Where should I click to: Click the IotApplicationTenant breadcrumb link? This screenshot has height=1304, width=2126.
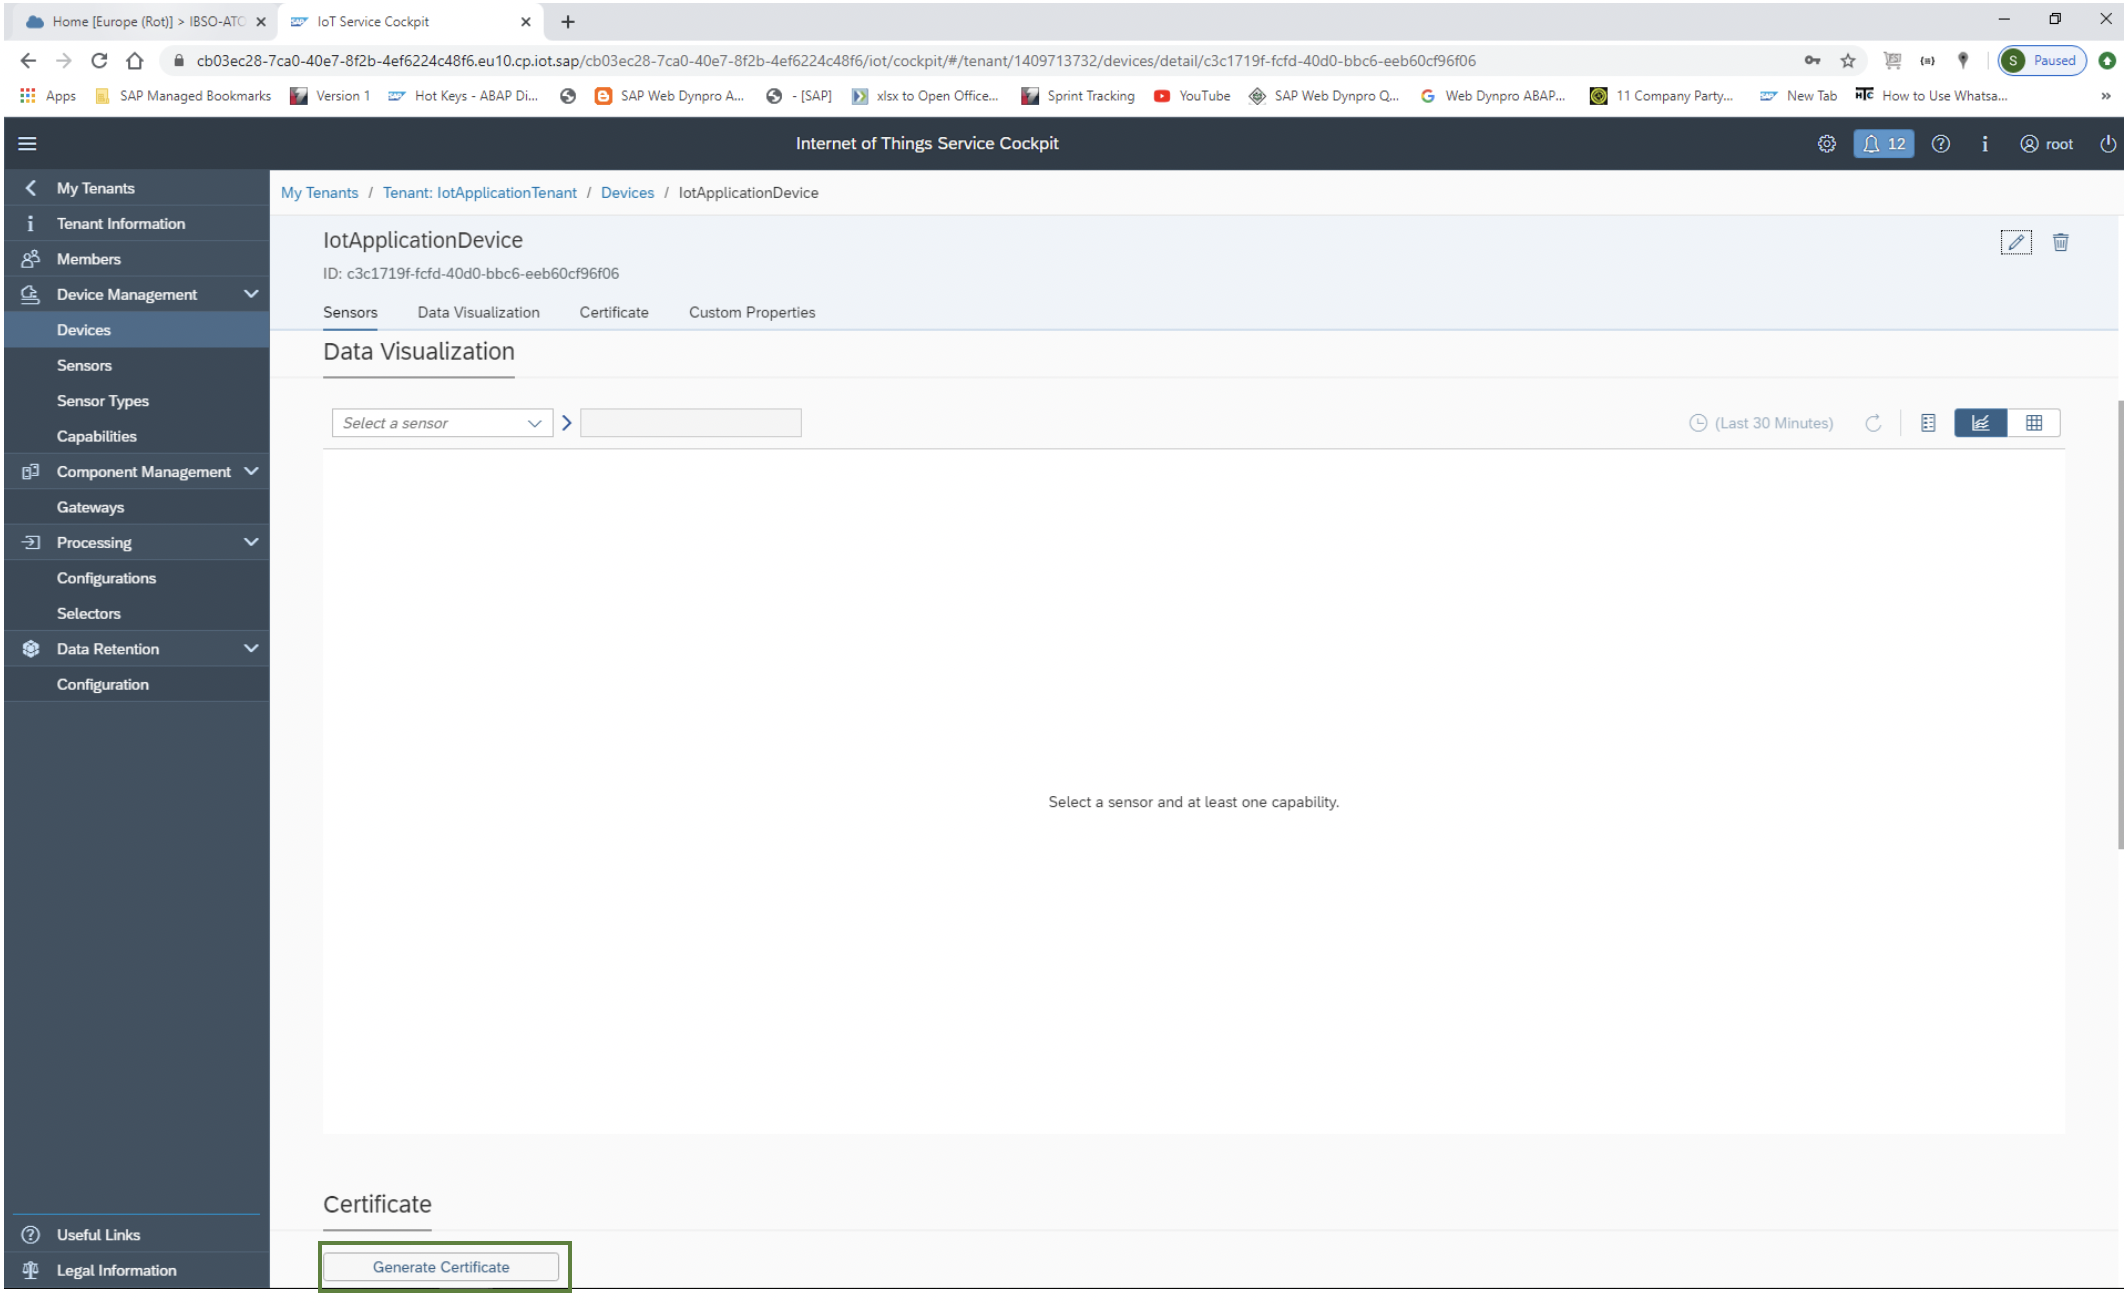478,191
